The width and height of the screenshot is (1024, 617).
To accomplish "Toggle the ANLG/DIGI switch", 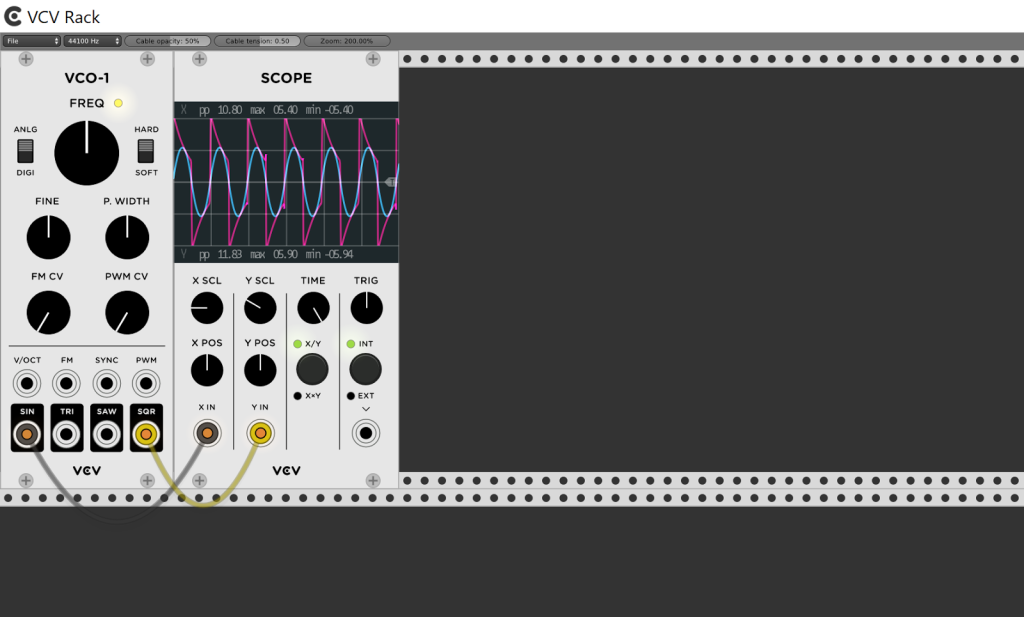I will pos(26,151).
